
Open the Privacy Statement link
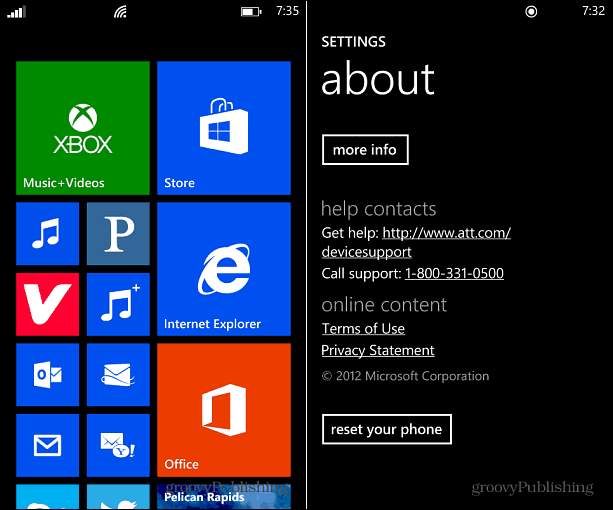coord(378,350)
